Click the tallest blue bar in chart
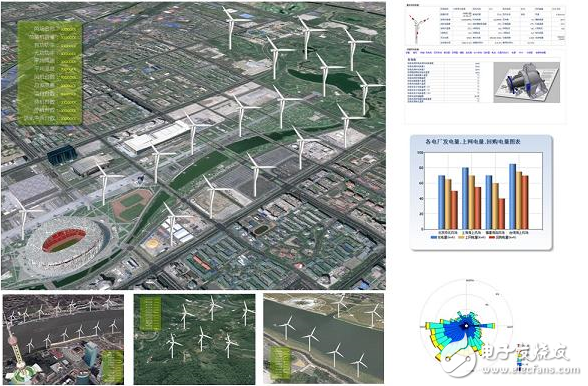The image size is (588, 386). pyautogui.click(x=513, y=197)
